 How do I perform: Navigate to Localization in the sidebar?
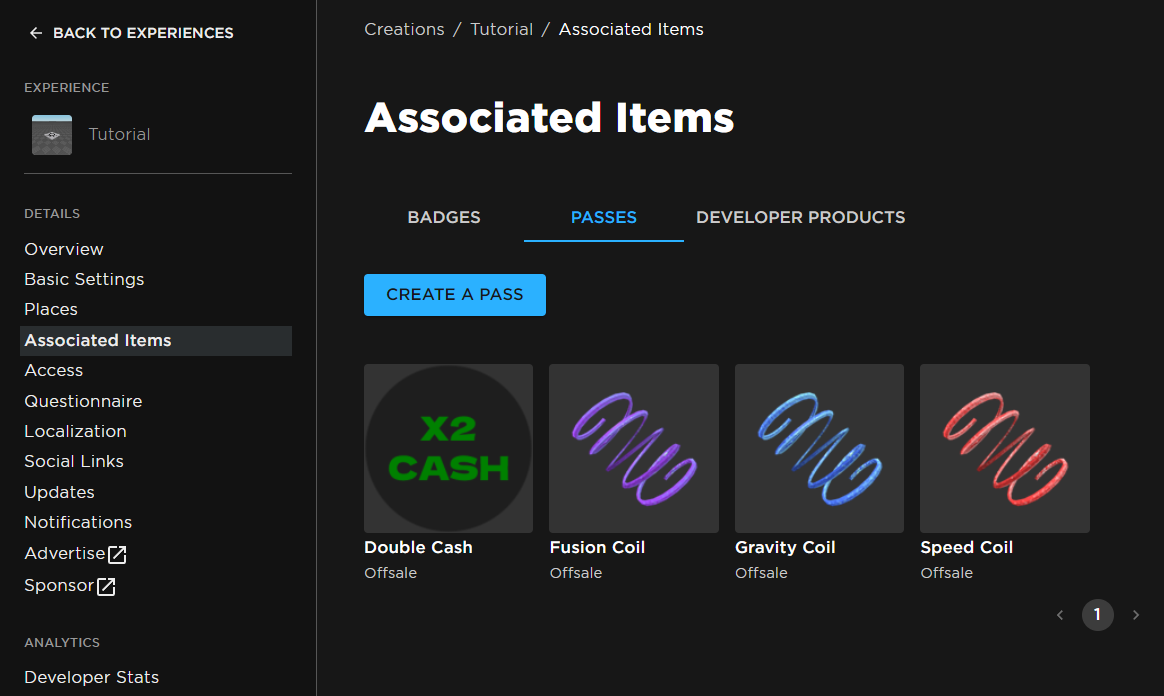tap(75, 431)
